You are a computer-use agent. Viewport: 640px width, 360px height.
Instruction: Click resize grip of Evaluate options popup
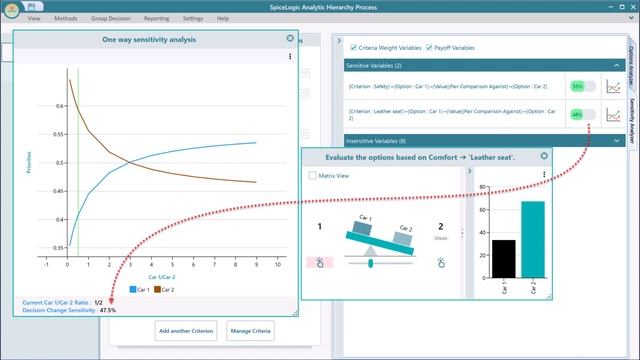[x=549, y=297]
